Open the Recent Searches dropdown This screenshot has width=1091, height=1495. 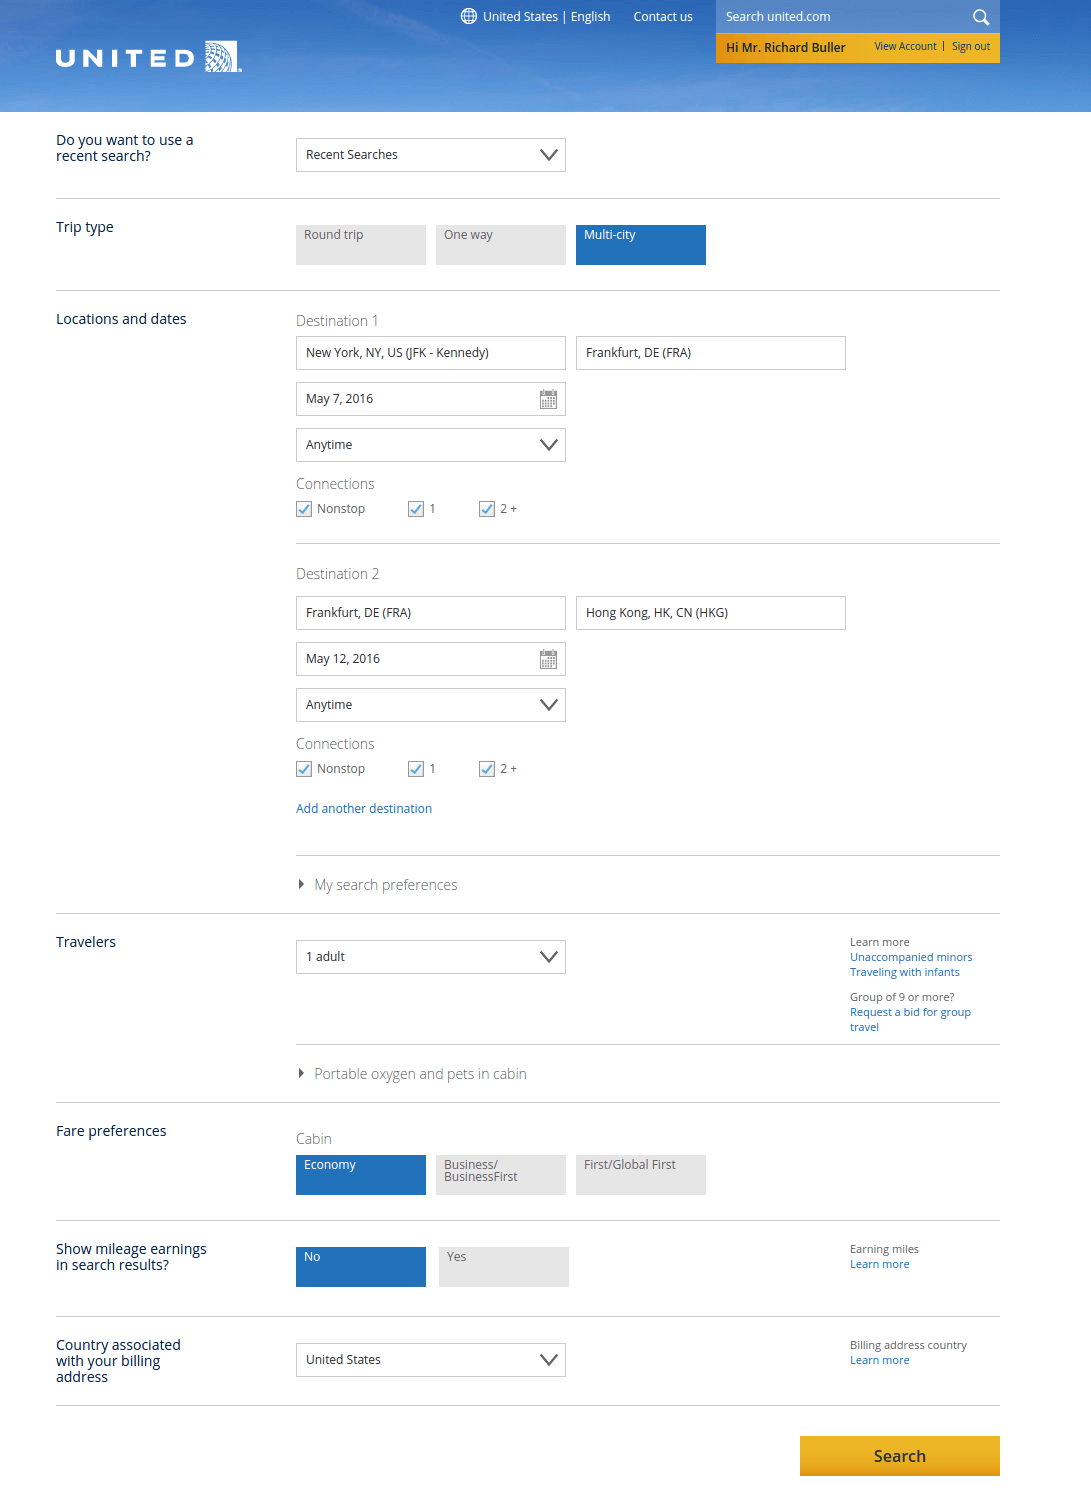pyautogui.click(x=431, y=155)
